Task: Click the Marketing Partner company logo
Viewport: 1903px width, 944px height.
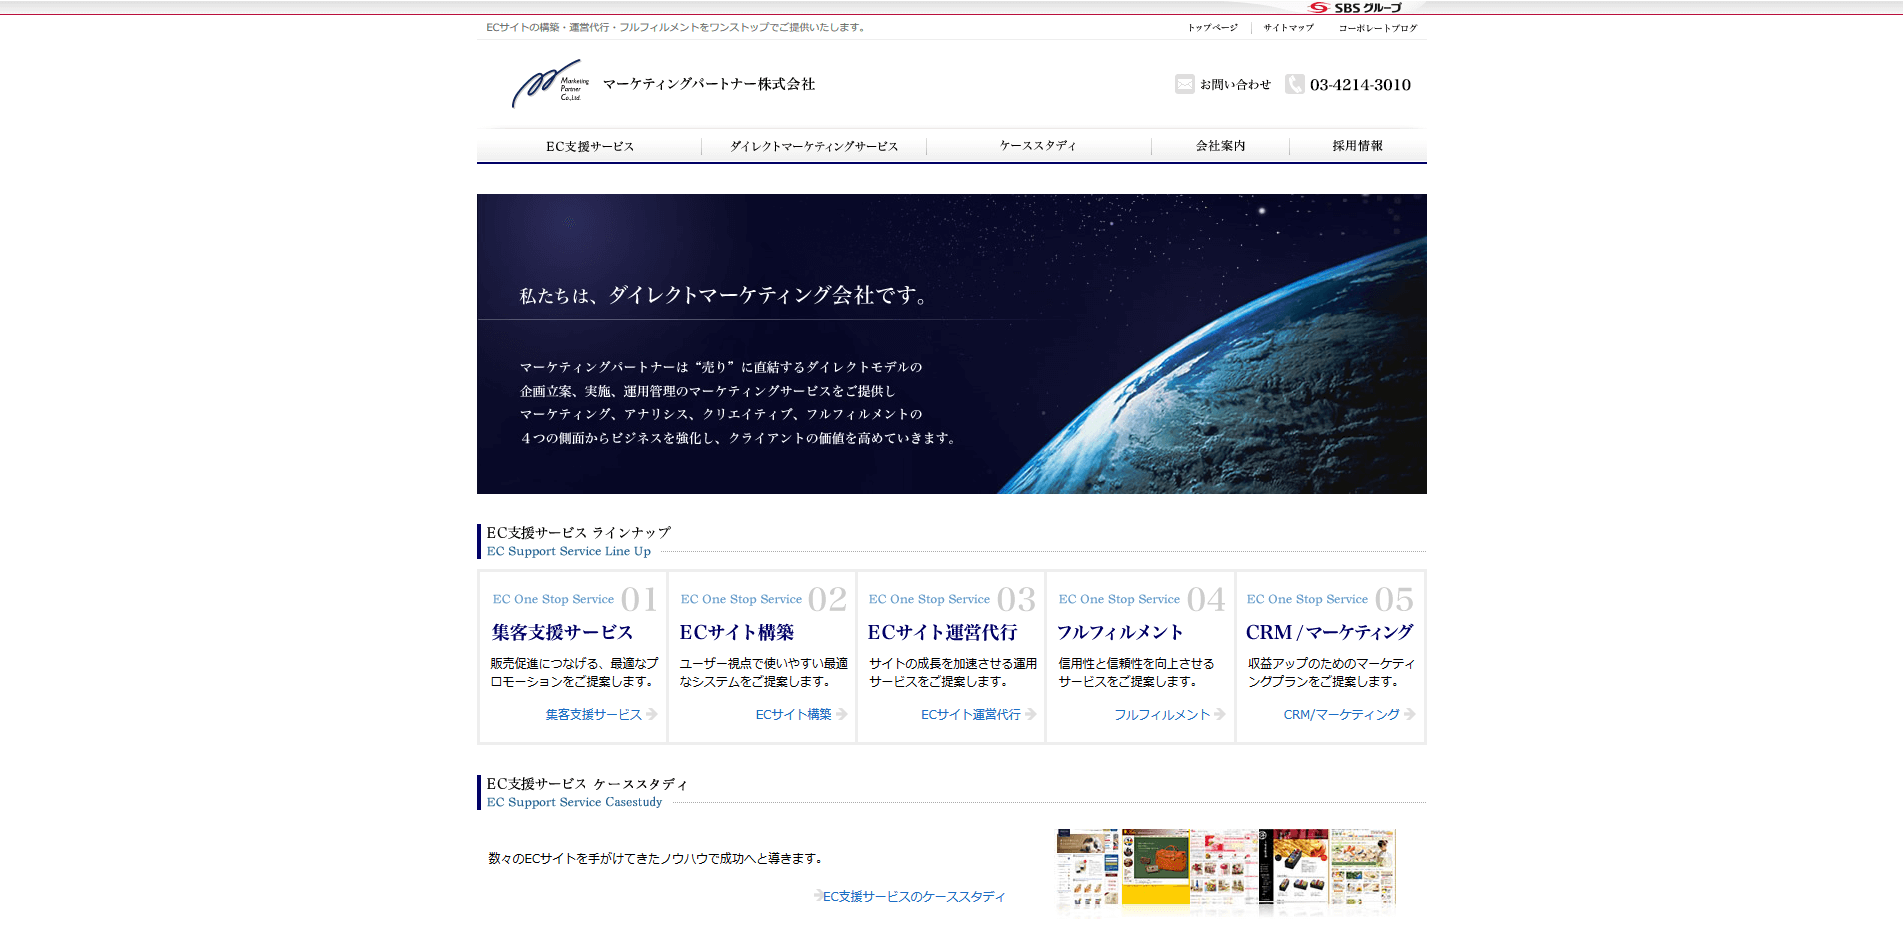Action: 550,84
